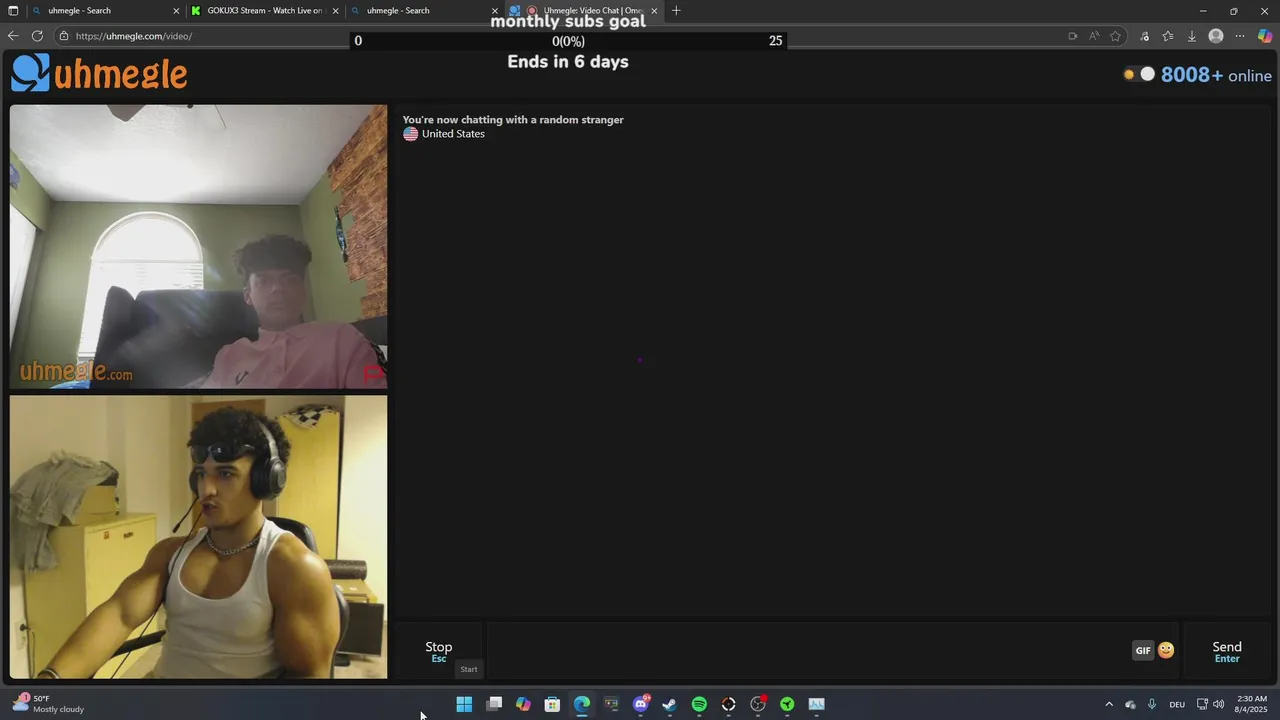Click the Stop chat button
This screenshot has width=1280, height=720.
439,651
